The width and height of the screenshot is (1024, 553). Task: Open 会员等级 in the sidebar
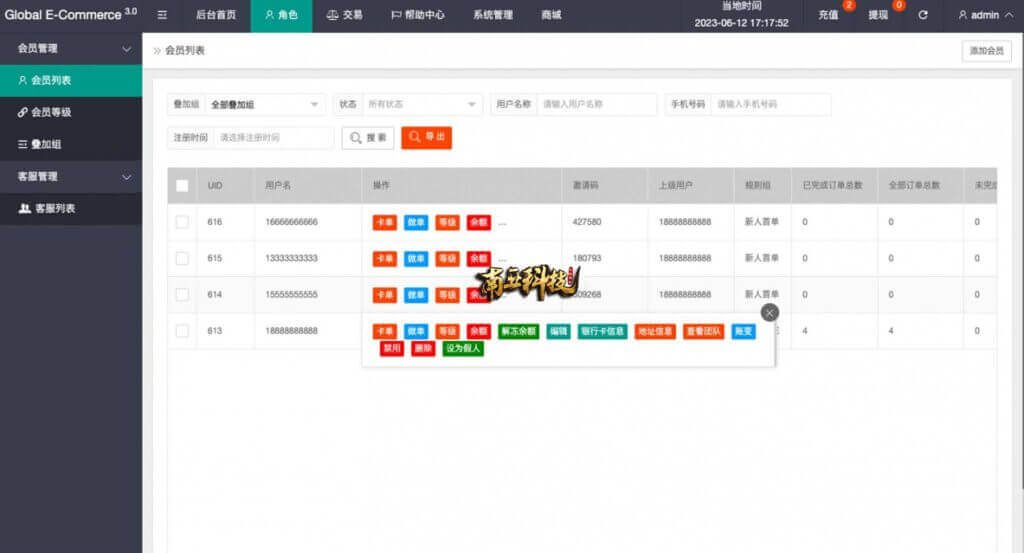[x=50, y=112]
